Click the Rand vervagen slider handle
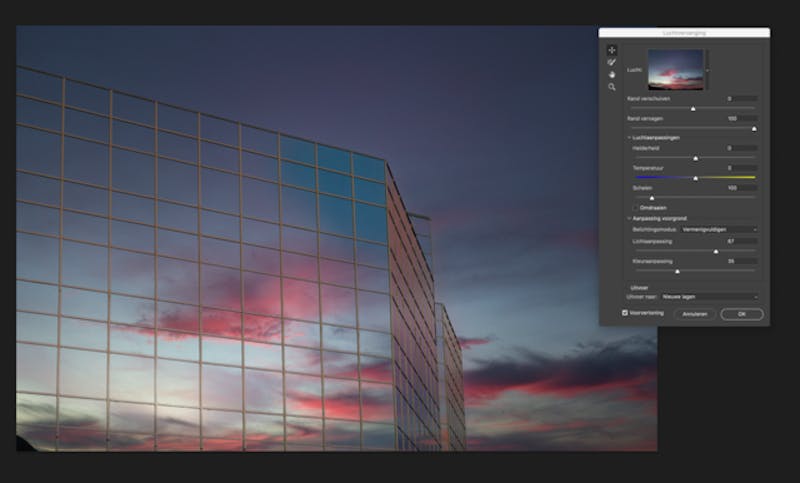Viewport: 800px width, 483px height. 754,129
